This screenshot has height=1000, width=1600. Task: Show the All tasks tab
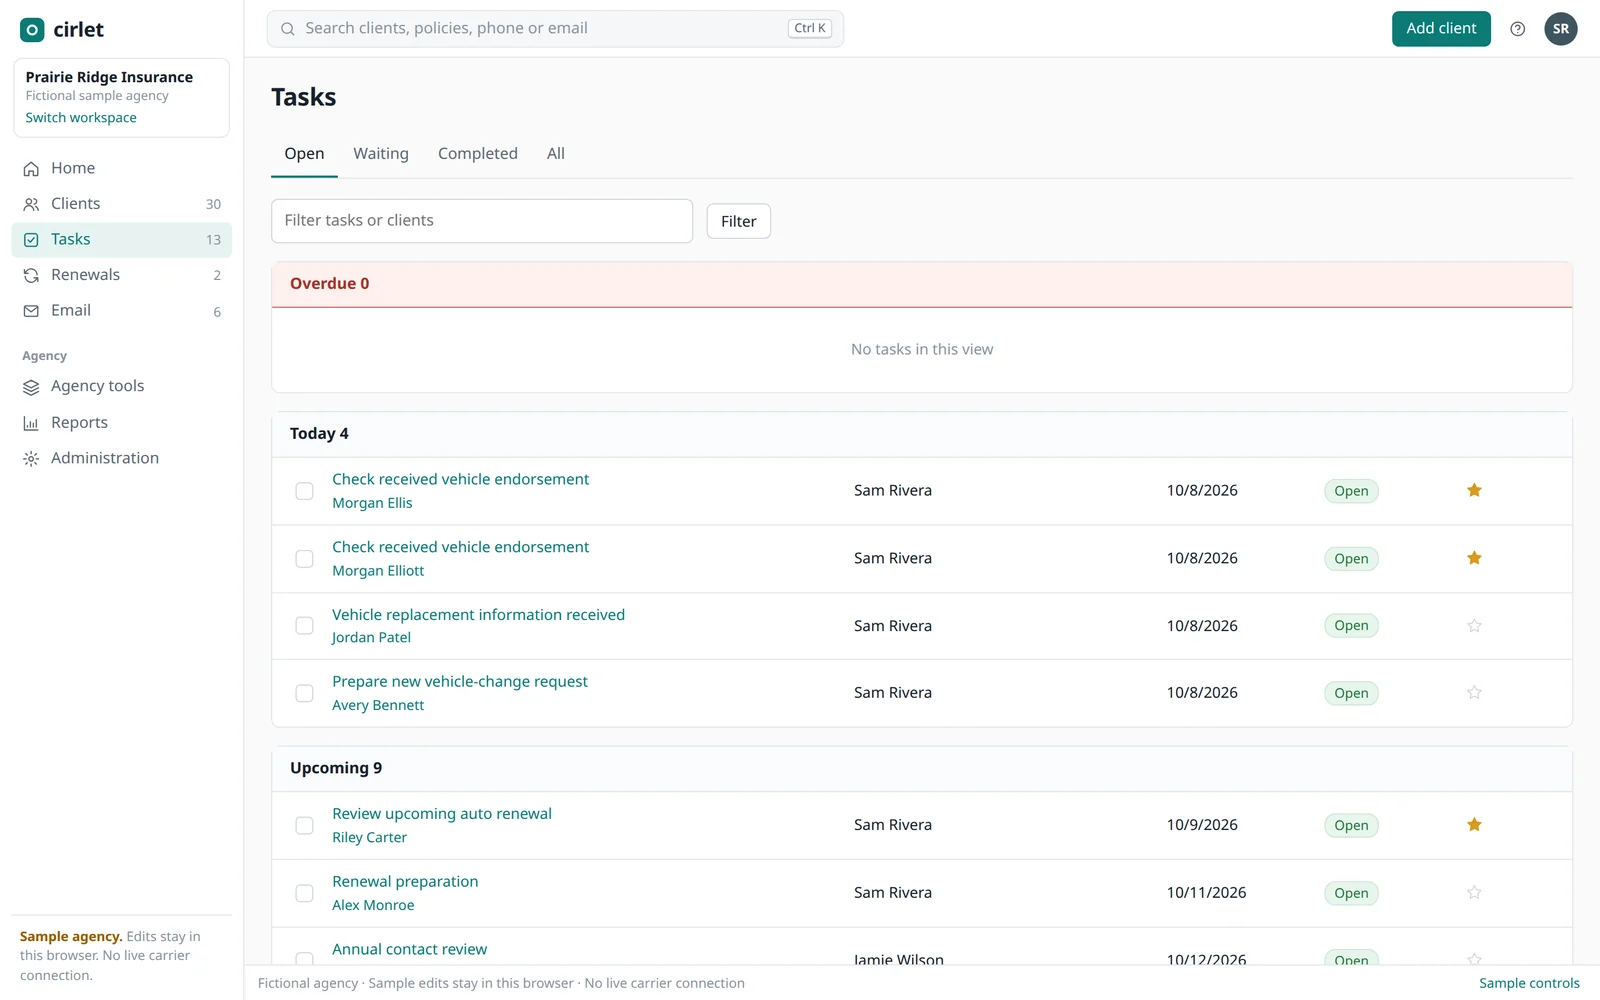point(556,154)
